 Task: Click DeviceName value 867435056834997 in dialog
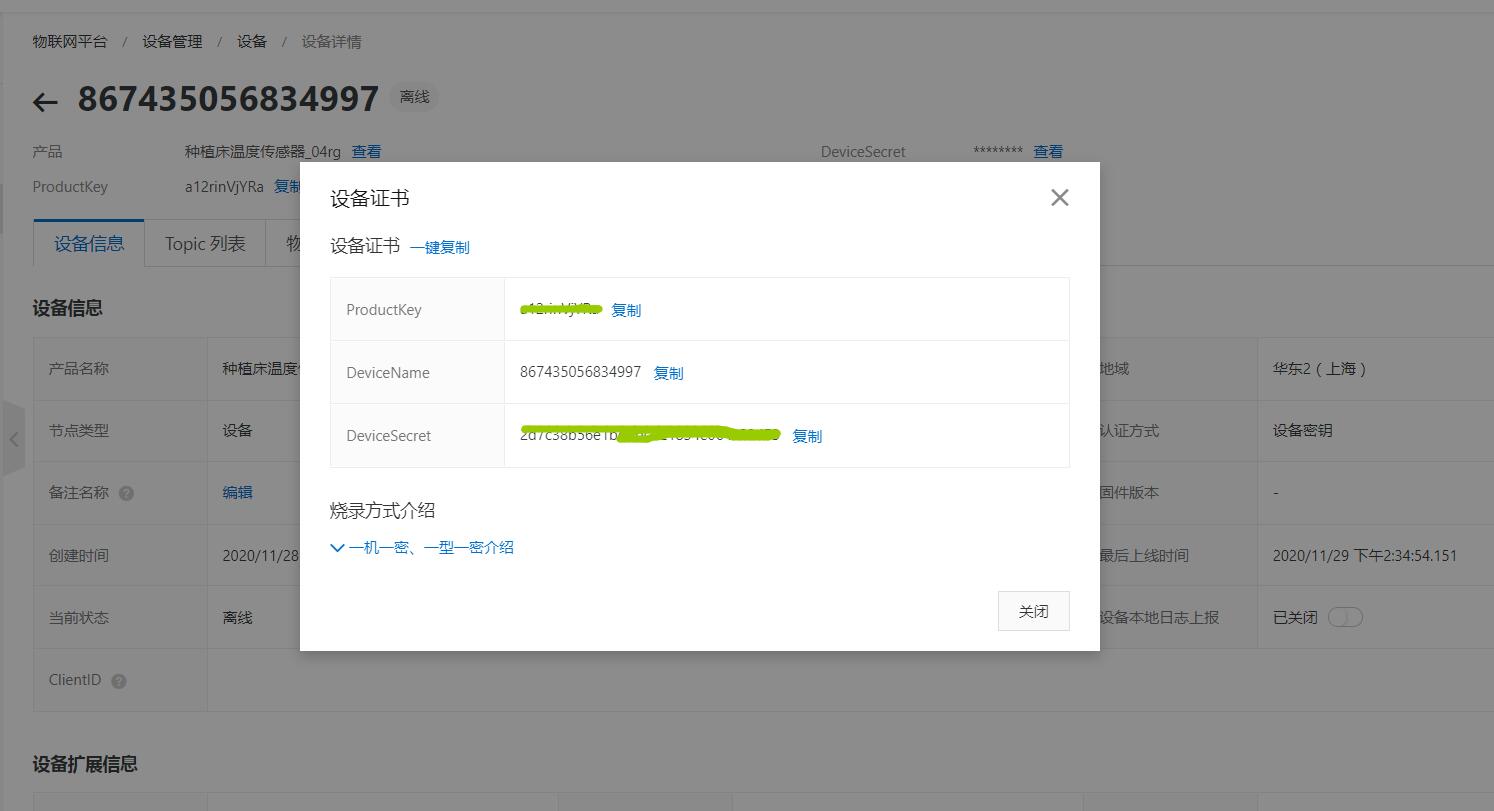click(x=580, y=372)
